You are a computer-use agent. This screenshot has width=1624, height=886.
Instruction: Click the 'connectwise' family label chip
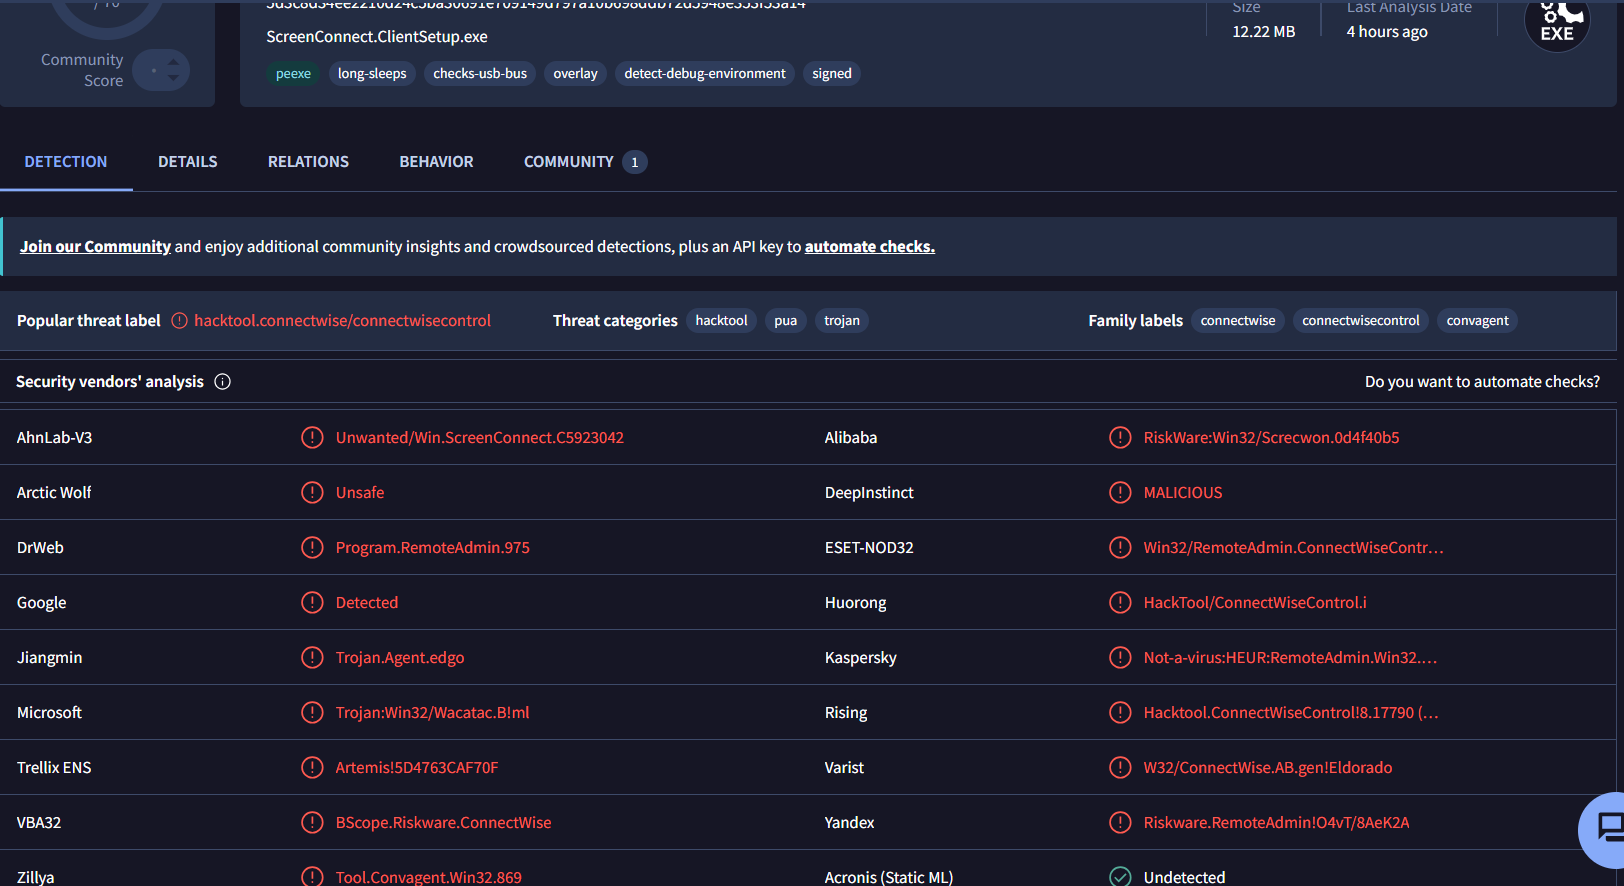tap(1238, 321)
